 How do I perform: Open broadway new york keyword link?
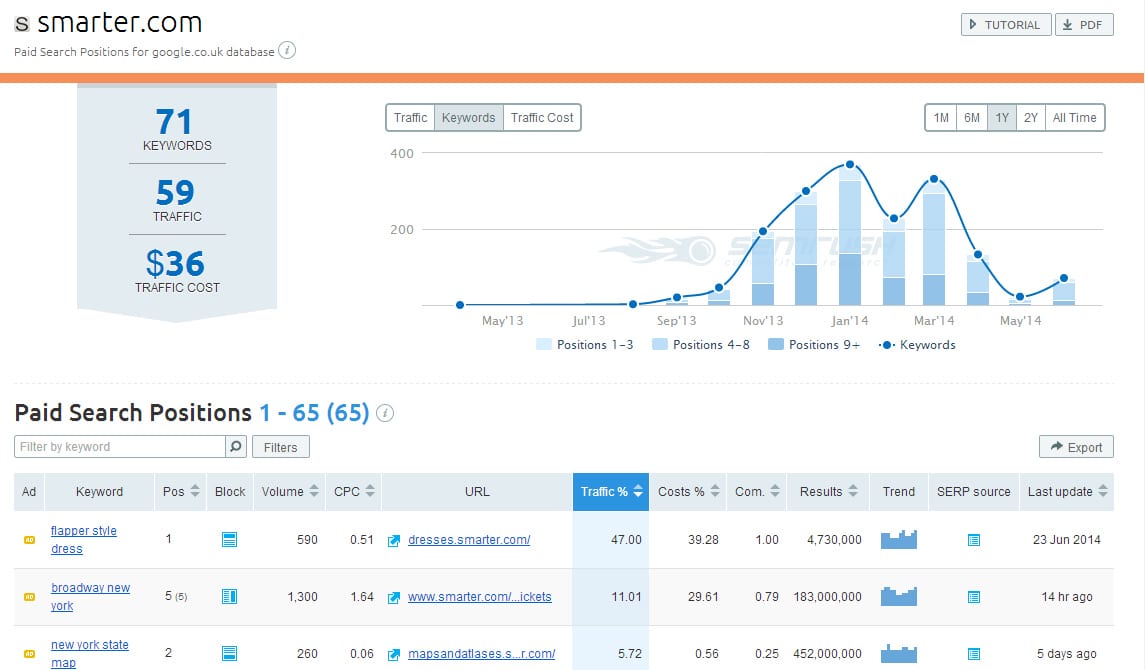click(90, 596)
